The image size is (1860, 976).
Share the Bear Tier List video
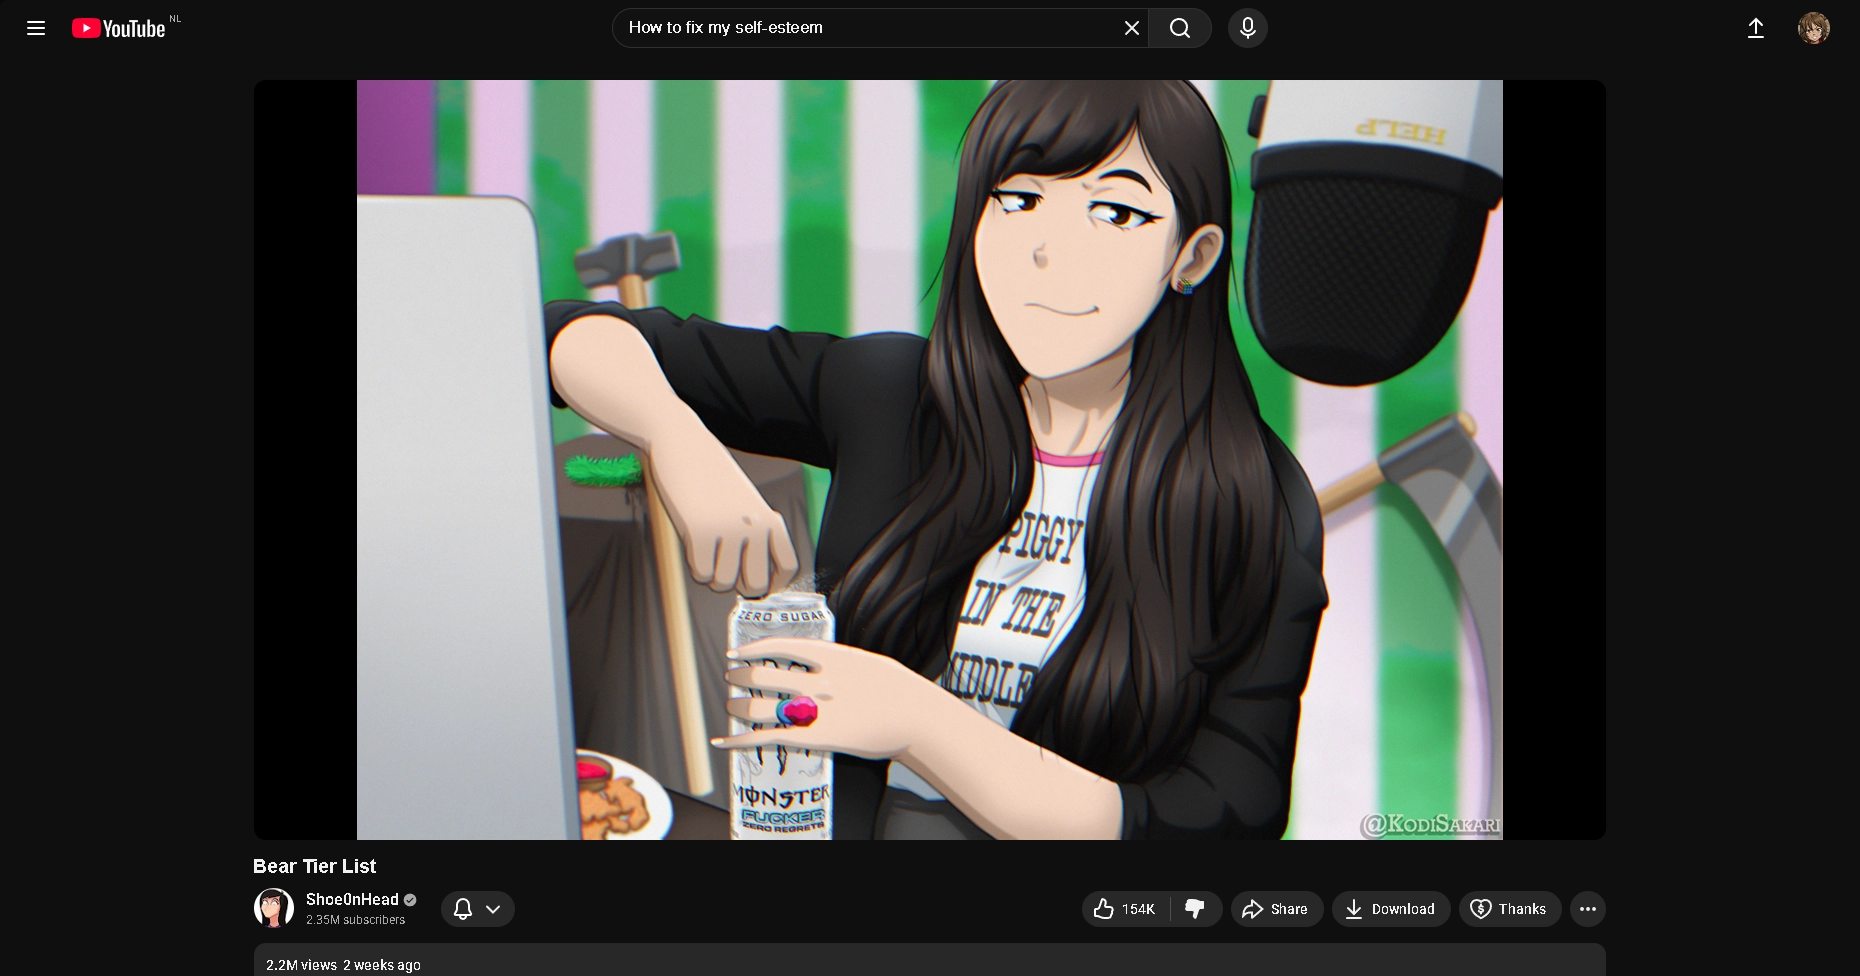pos(1276,909)
